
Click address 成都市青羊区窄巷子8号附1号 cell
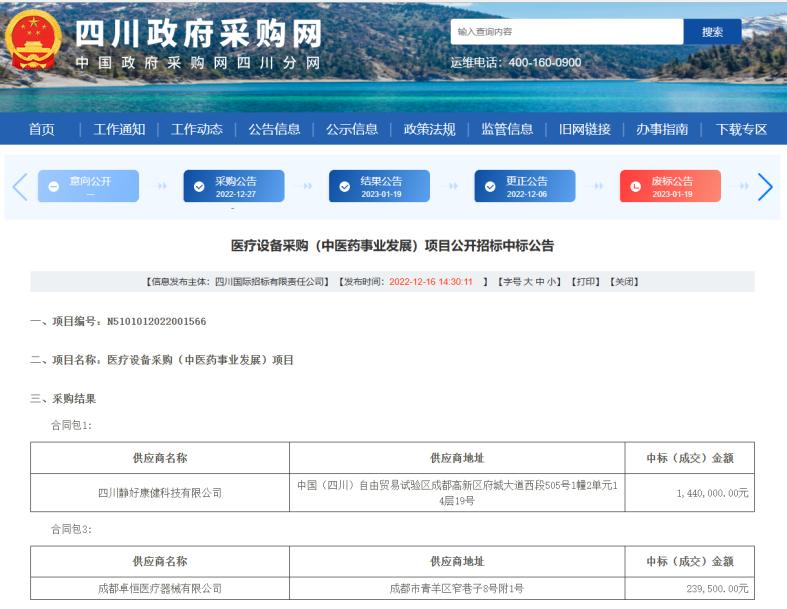pyautogui.click(x=457, y=588)
